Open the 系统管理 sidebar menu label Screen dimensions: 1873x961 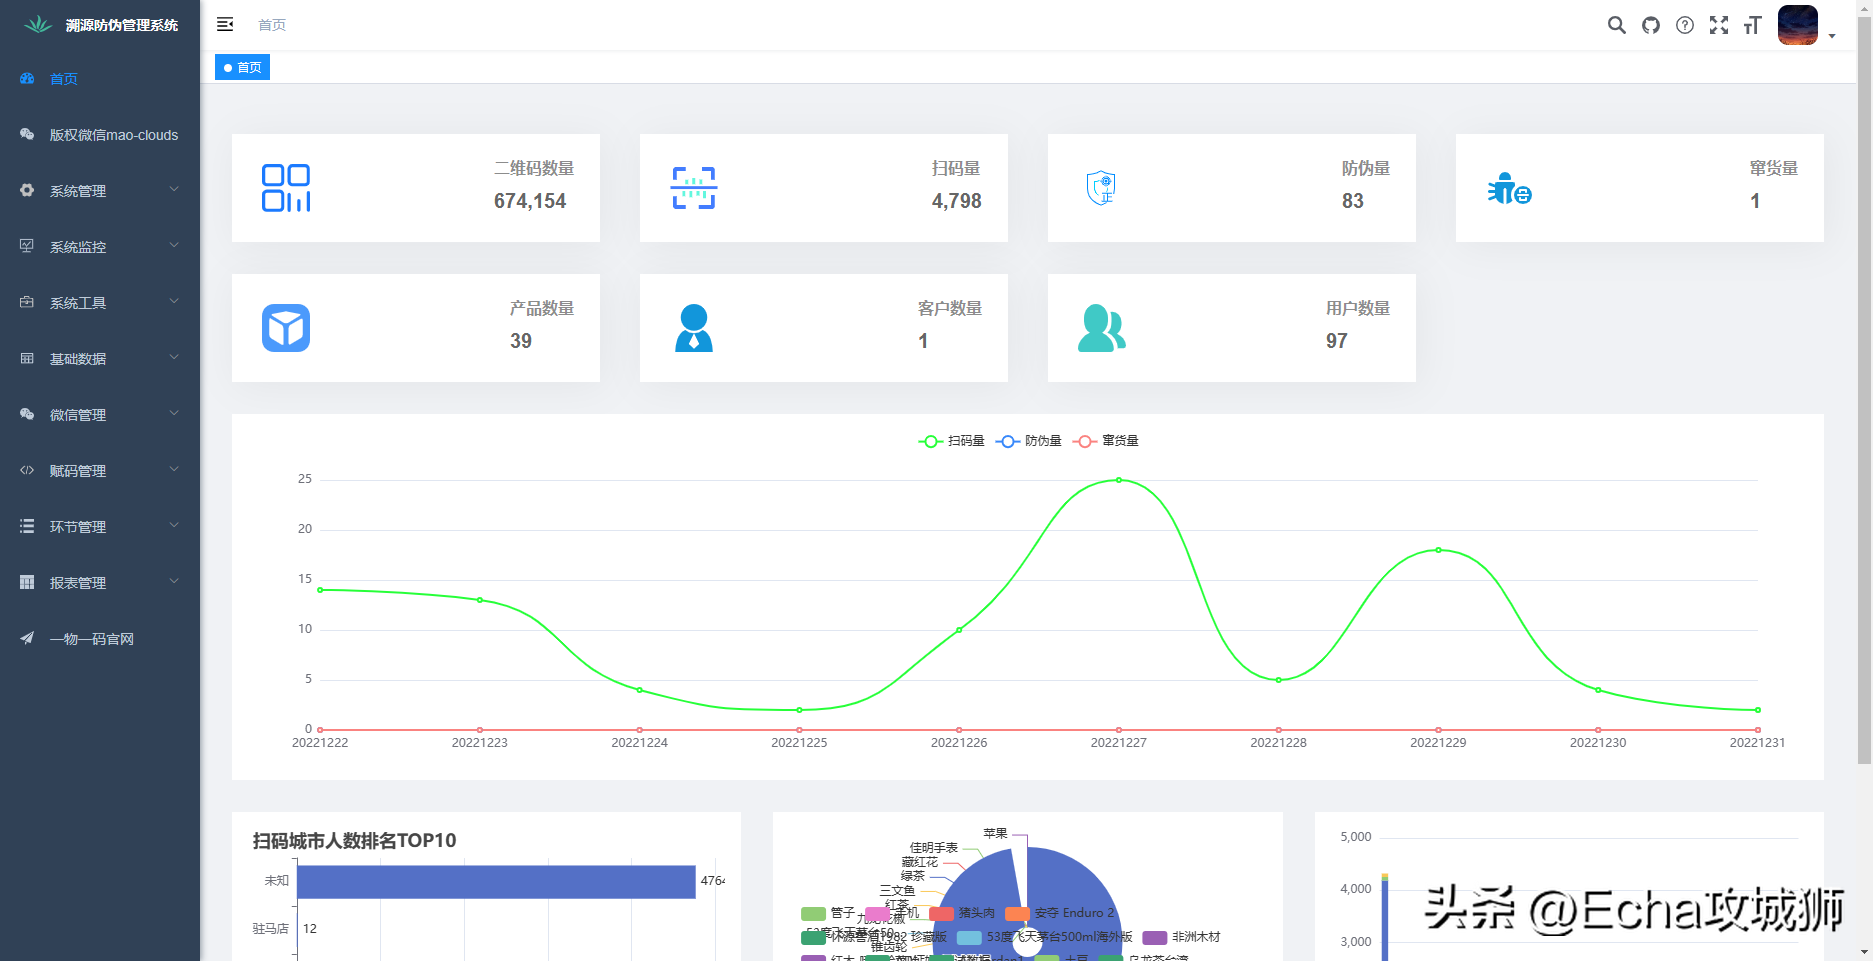pos(78,191)
